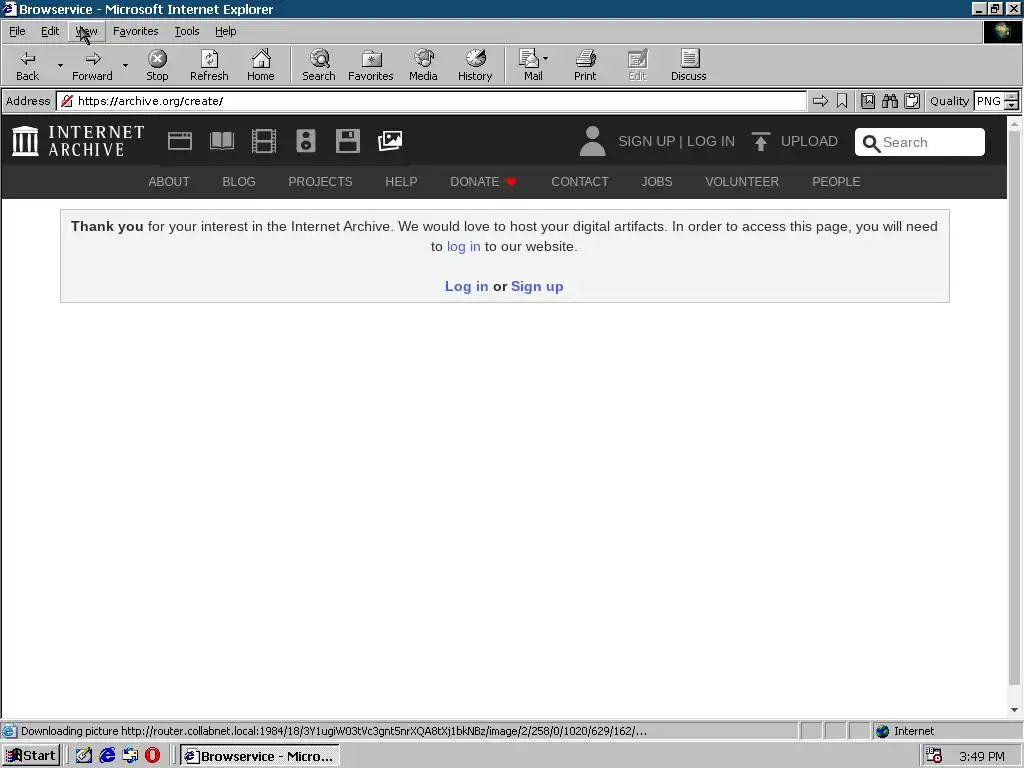Open the HELP navigation link
Image resolution: width=1024 pixels, height=768 pixels.
coord(401,182)
